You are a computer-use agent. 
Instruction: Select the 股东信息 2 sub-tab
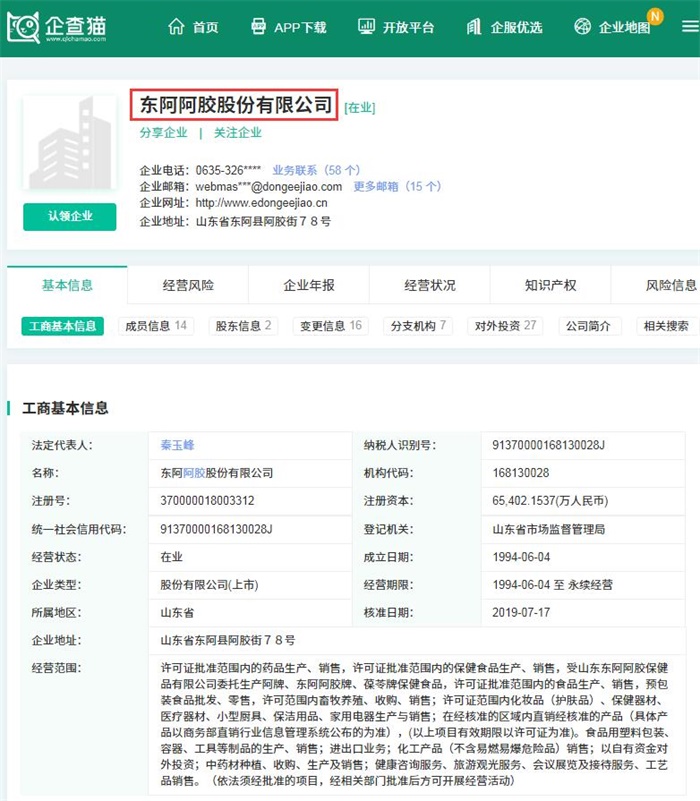(x=243, y=326)
